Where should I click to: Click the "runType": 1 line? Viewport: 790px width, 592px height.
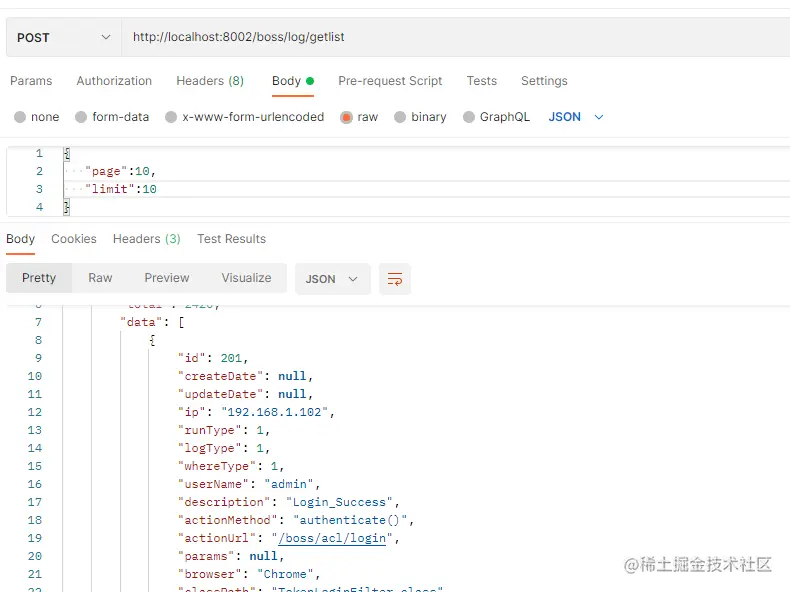224,430
